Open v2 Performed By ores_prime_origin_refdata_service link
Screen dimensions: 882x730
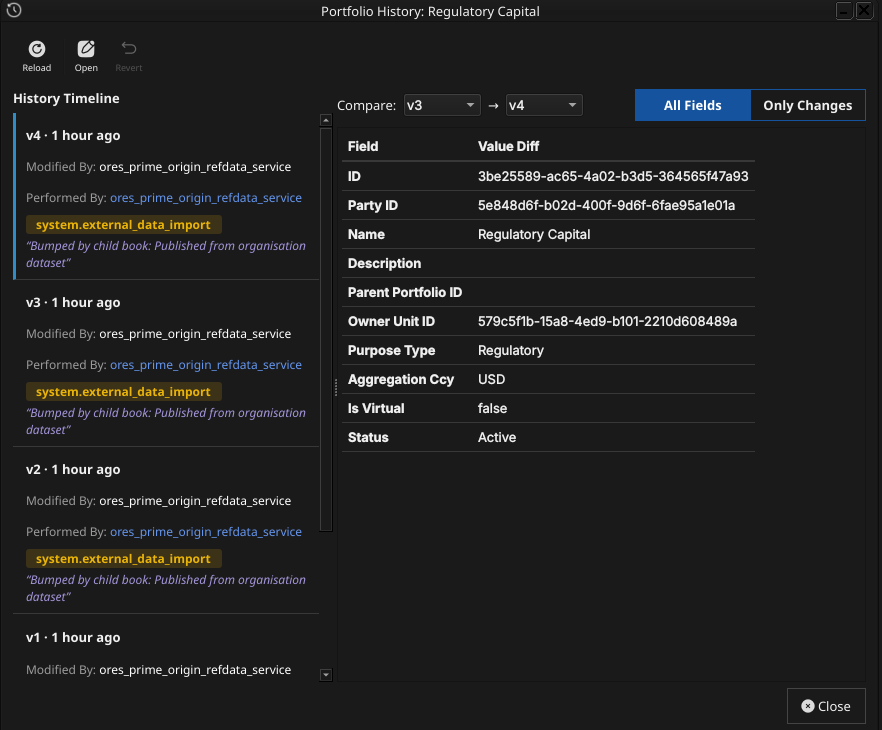(x=206, y=532)
